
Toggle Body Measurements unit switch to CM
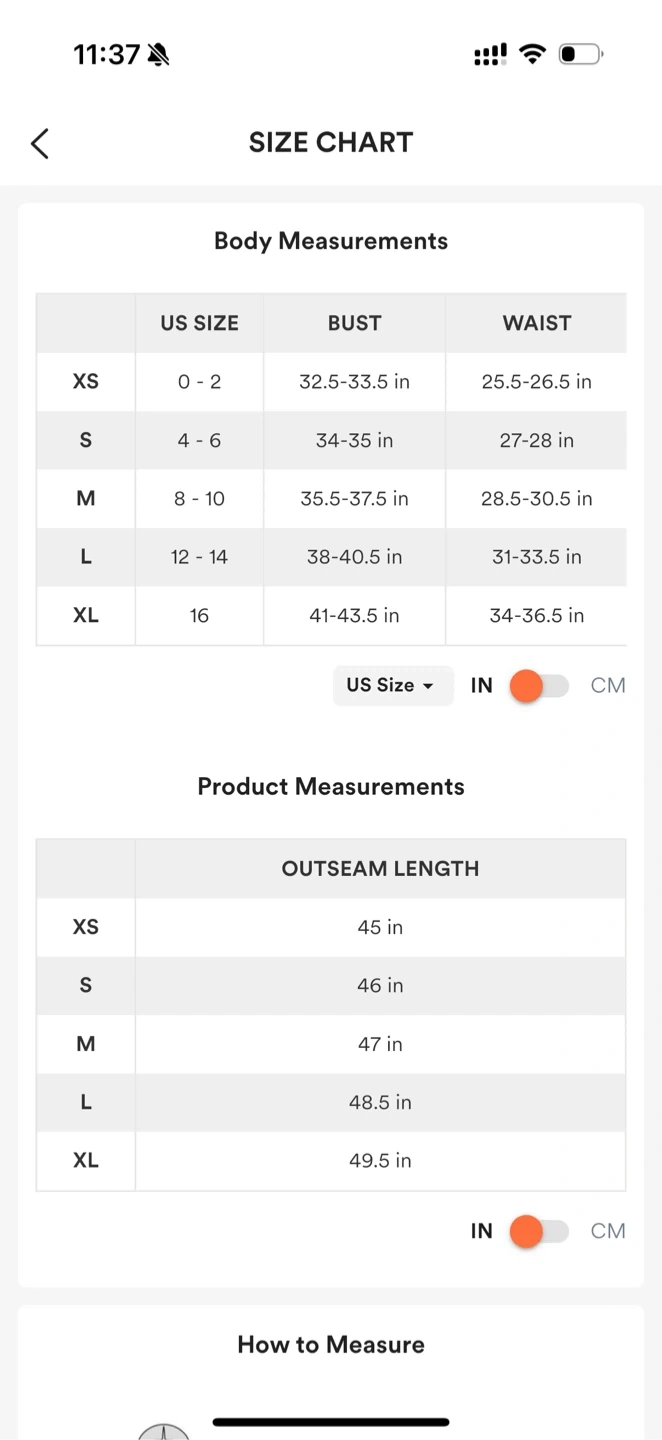tap(539, 686)
